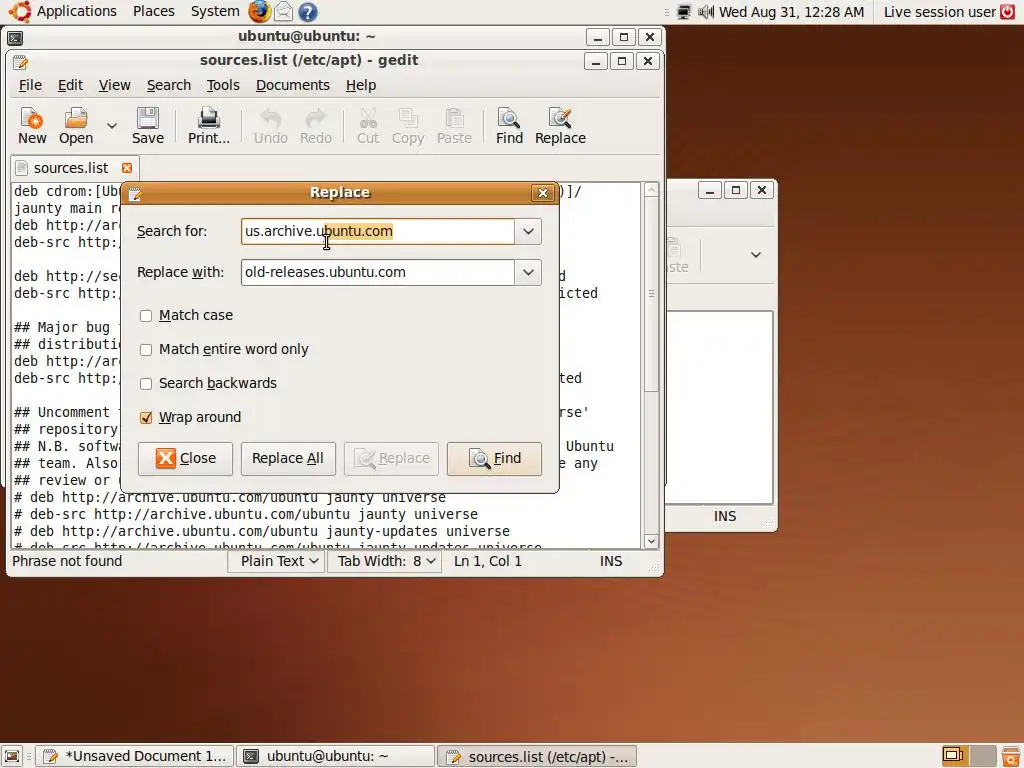Viewport: 1024px width, 768px height.
Task: Click the Find toolbar icon
Action: (509, 126)
